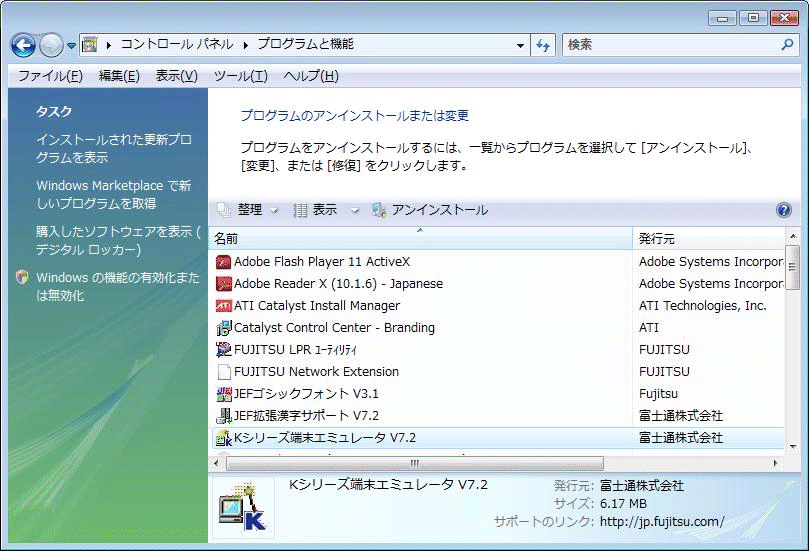Select Adobe Flash Player 11 ActiveX icon
This screenshot has height=551, width=809.
(223, 262)
